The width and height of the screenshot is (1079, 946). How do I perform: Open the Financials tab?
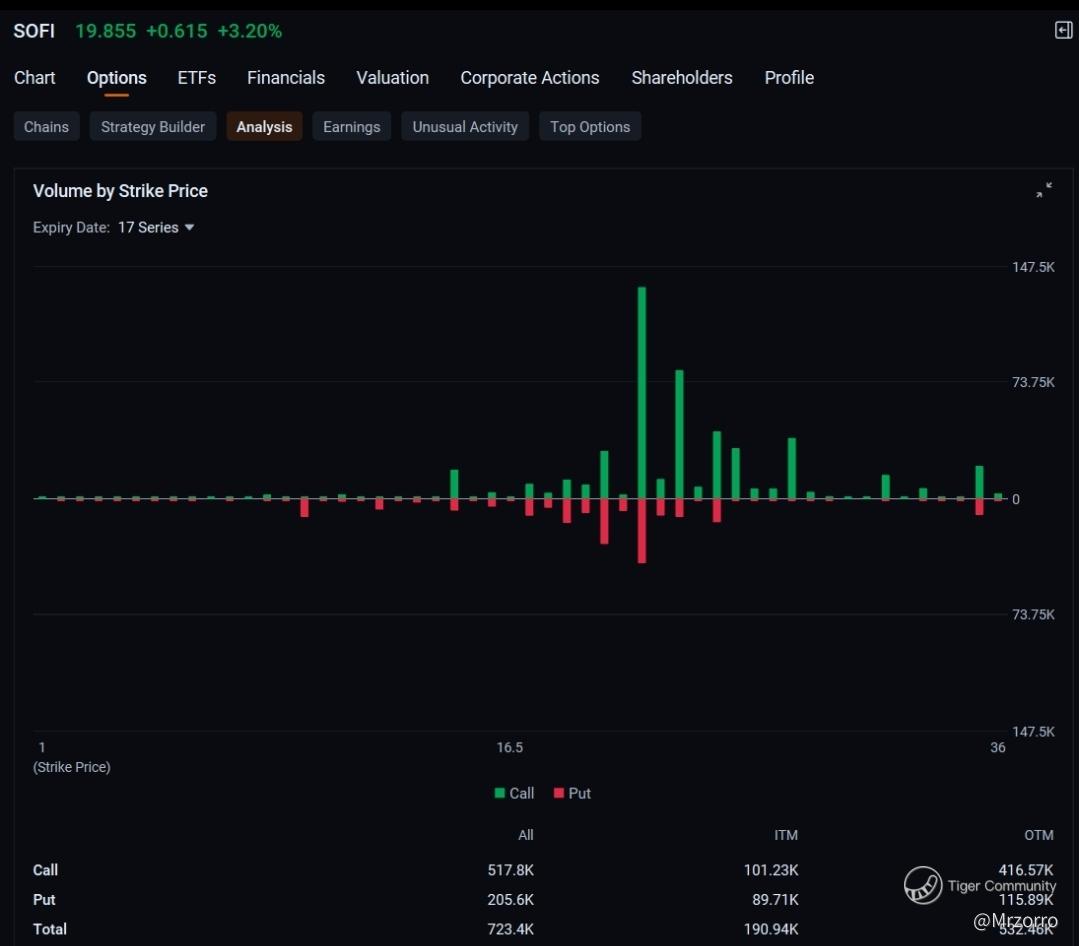[x=286, y=78]
